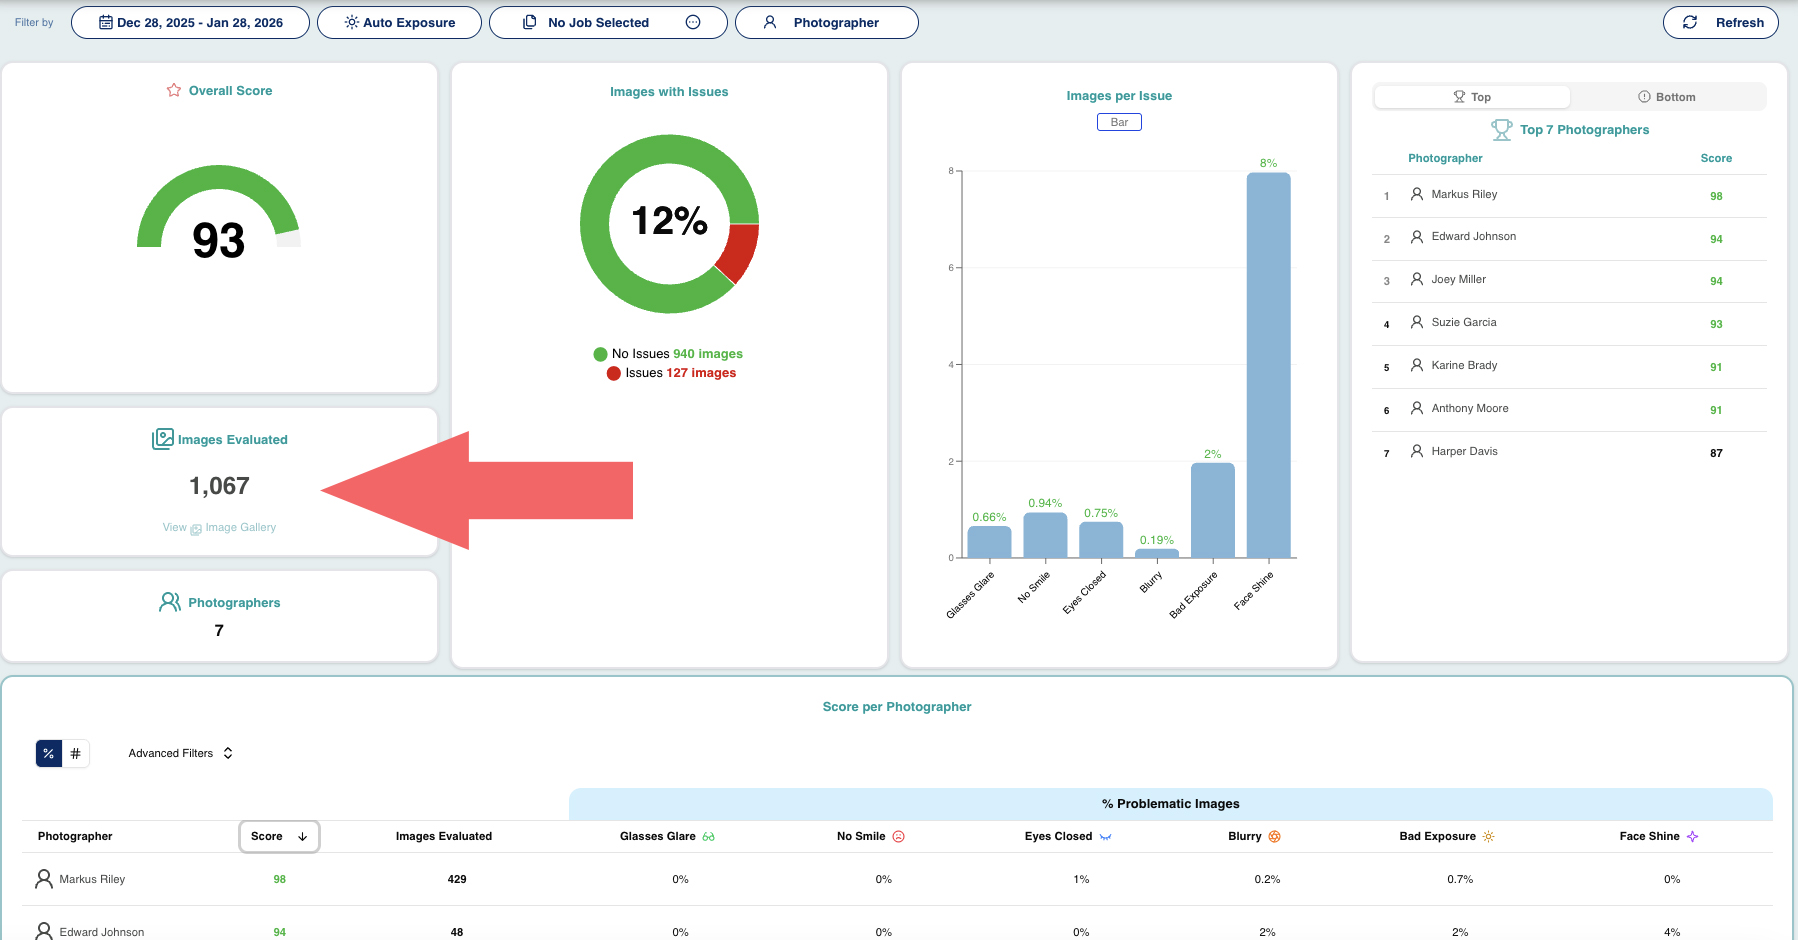
Task: Open the Auto Exposure filter
Action: pos(399,22)
